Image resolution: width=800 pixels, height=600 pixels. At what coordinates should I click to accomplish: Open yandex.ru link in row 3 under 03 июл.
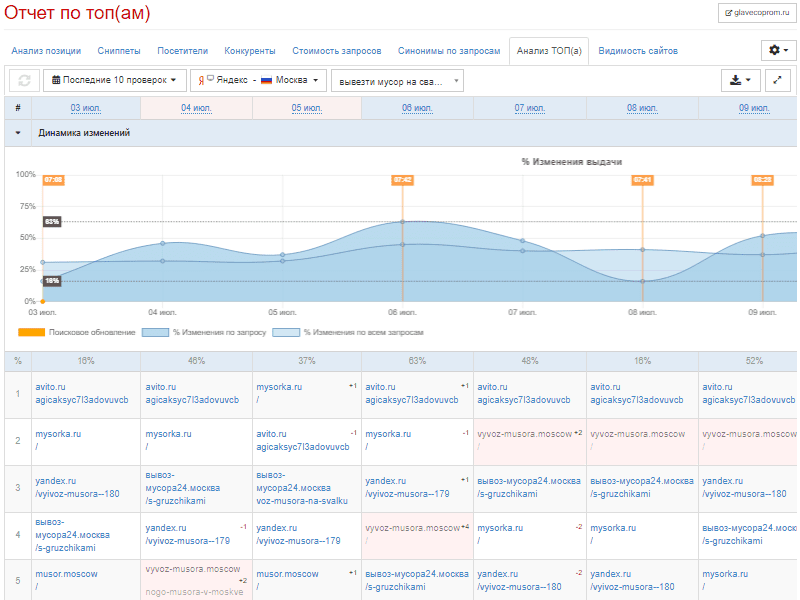56,481
